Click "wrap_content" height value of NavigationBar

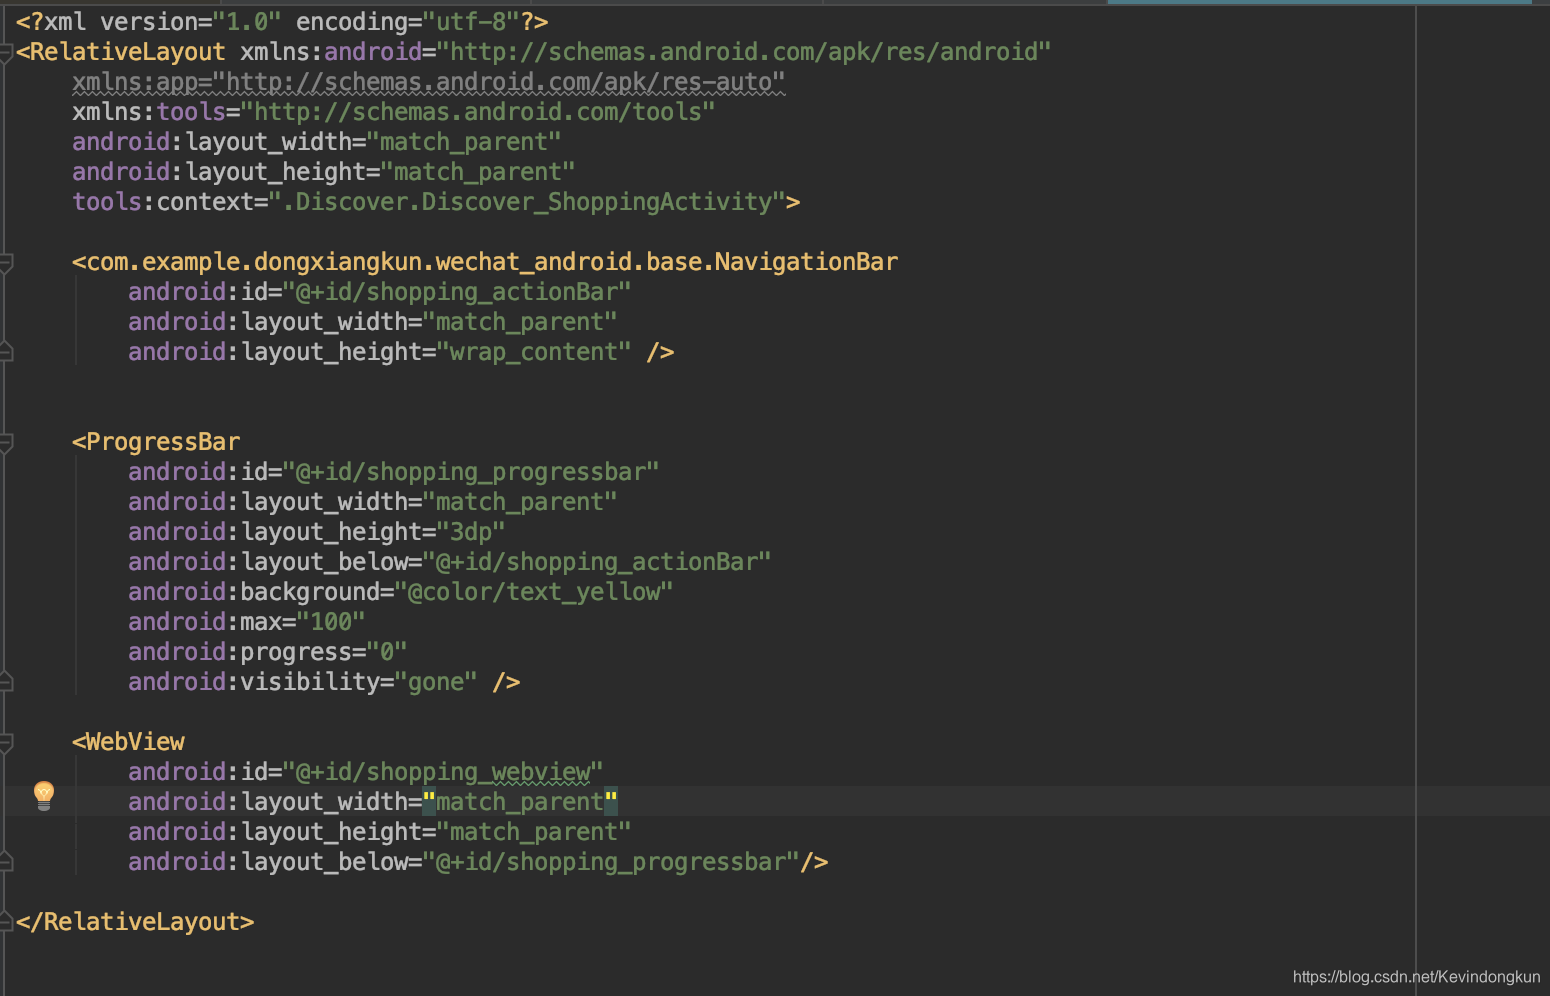[534, 352]
